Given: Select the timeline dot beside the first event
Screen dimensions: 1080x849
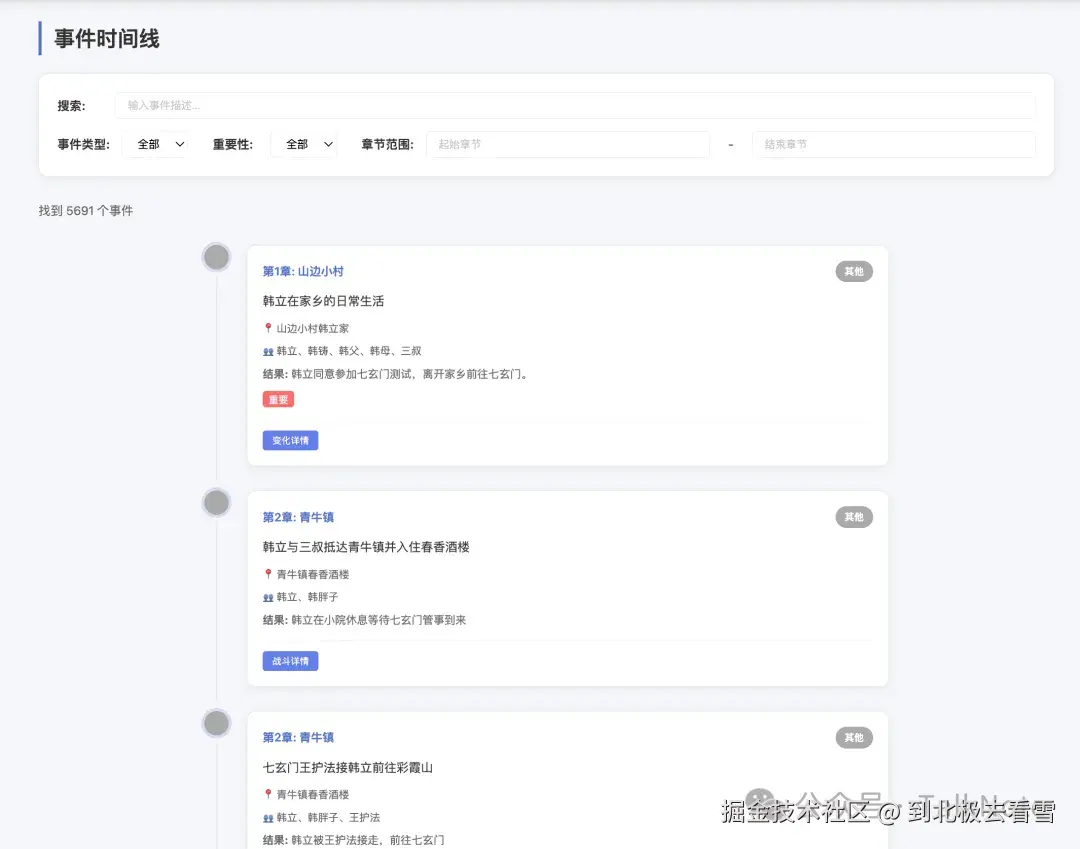Looking at the screenshot, I should 216,256.
